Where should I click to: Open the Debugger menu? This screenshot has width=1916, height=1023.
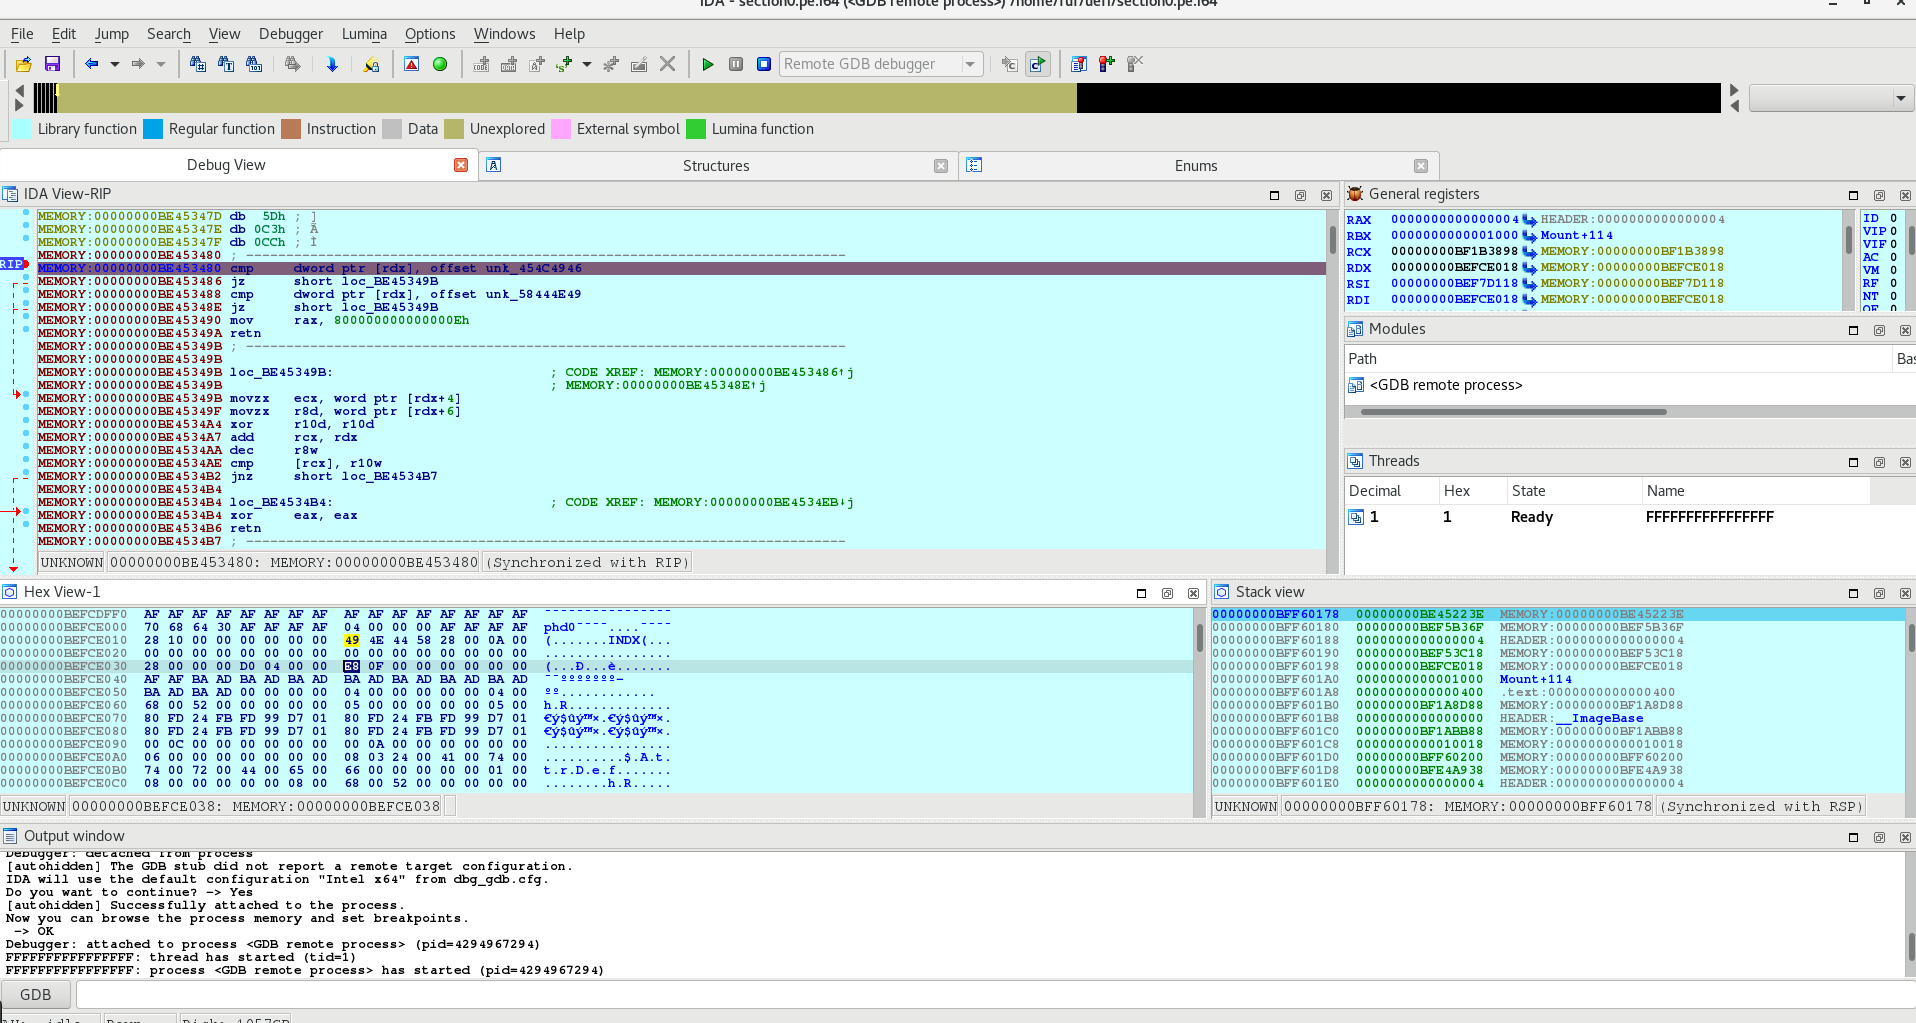[x=290, y=34]
